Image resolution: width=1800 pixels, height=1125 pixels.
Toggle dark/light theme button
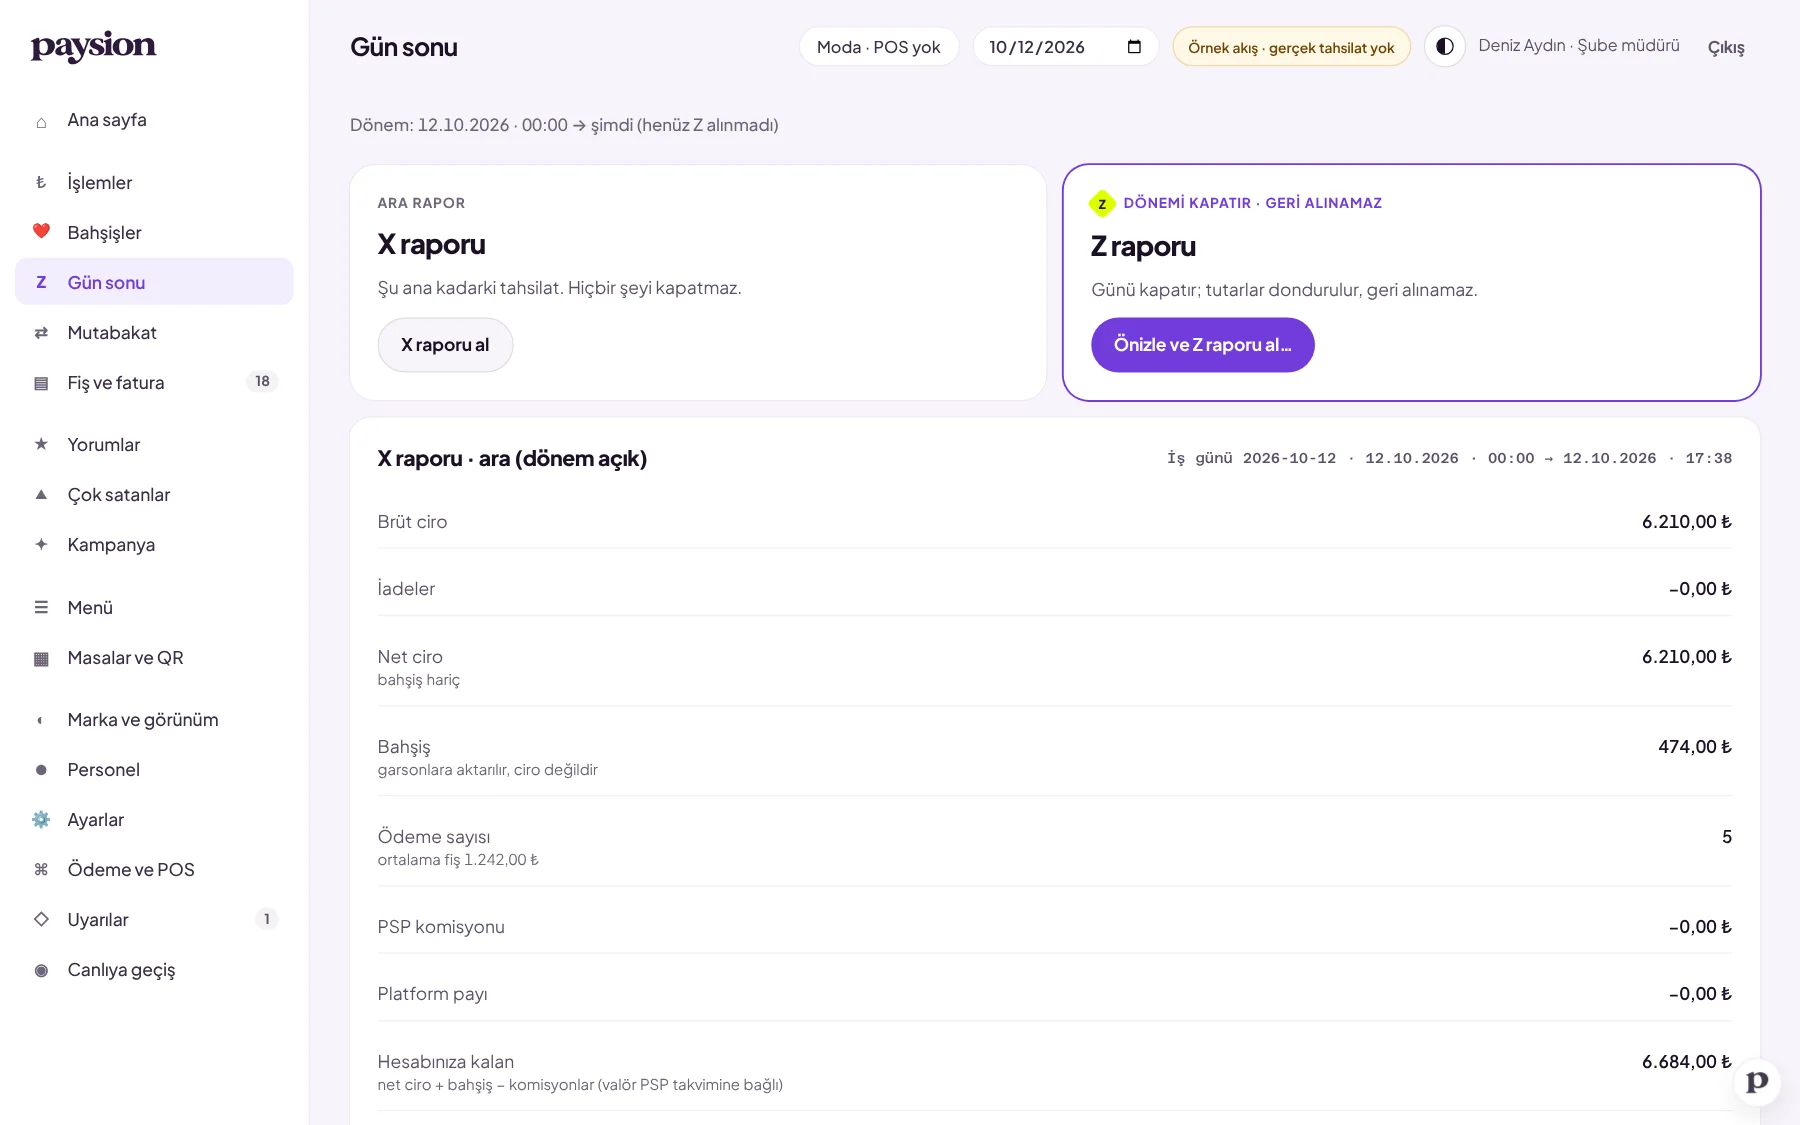click(x=1445, y=47)
